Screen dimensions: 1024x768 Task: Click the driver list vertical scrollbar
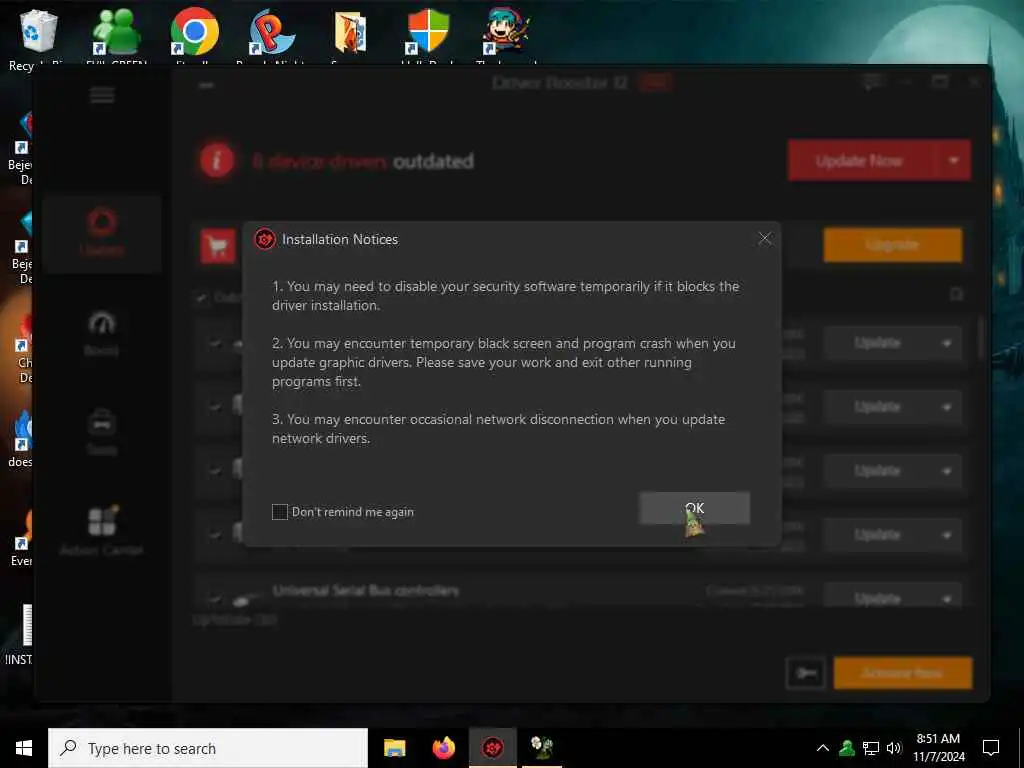(x=981, y=338)
